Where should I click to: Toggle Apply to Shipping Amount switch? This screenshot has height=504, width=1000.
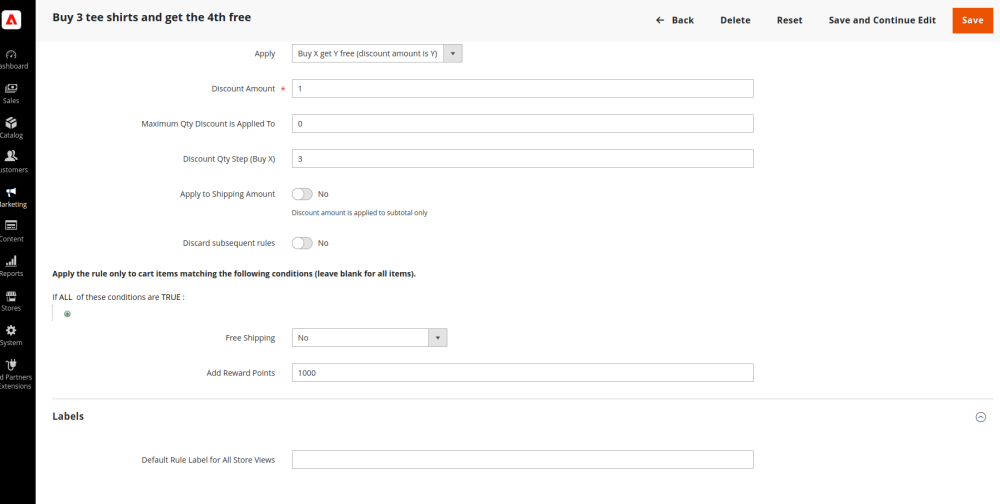click(x=302, y=194)
